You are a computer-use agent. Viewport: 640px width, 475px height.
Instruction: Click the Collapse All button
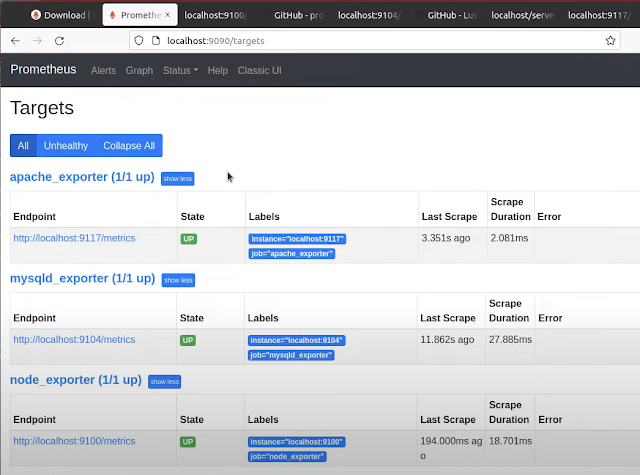click(129, 146)
